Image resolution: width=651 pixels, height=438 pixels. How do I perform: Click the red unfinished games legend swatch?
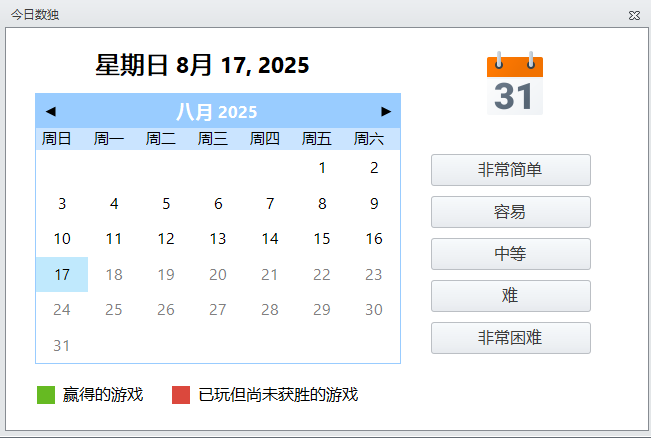tap(180, 395)
